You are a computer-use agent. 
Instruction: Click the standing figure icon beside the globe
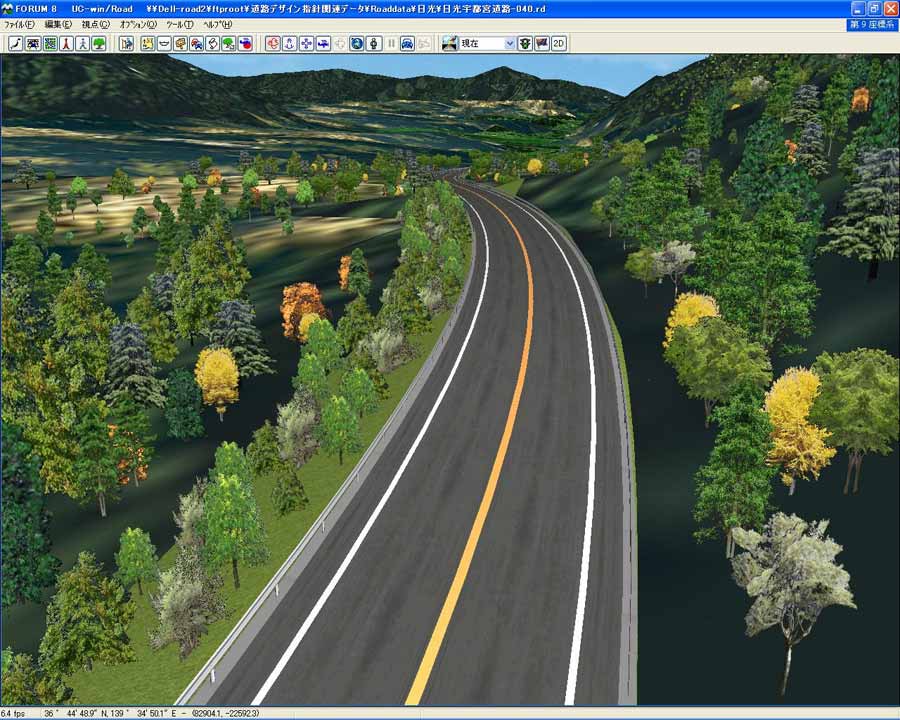coord(374,44)
